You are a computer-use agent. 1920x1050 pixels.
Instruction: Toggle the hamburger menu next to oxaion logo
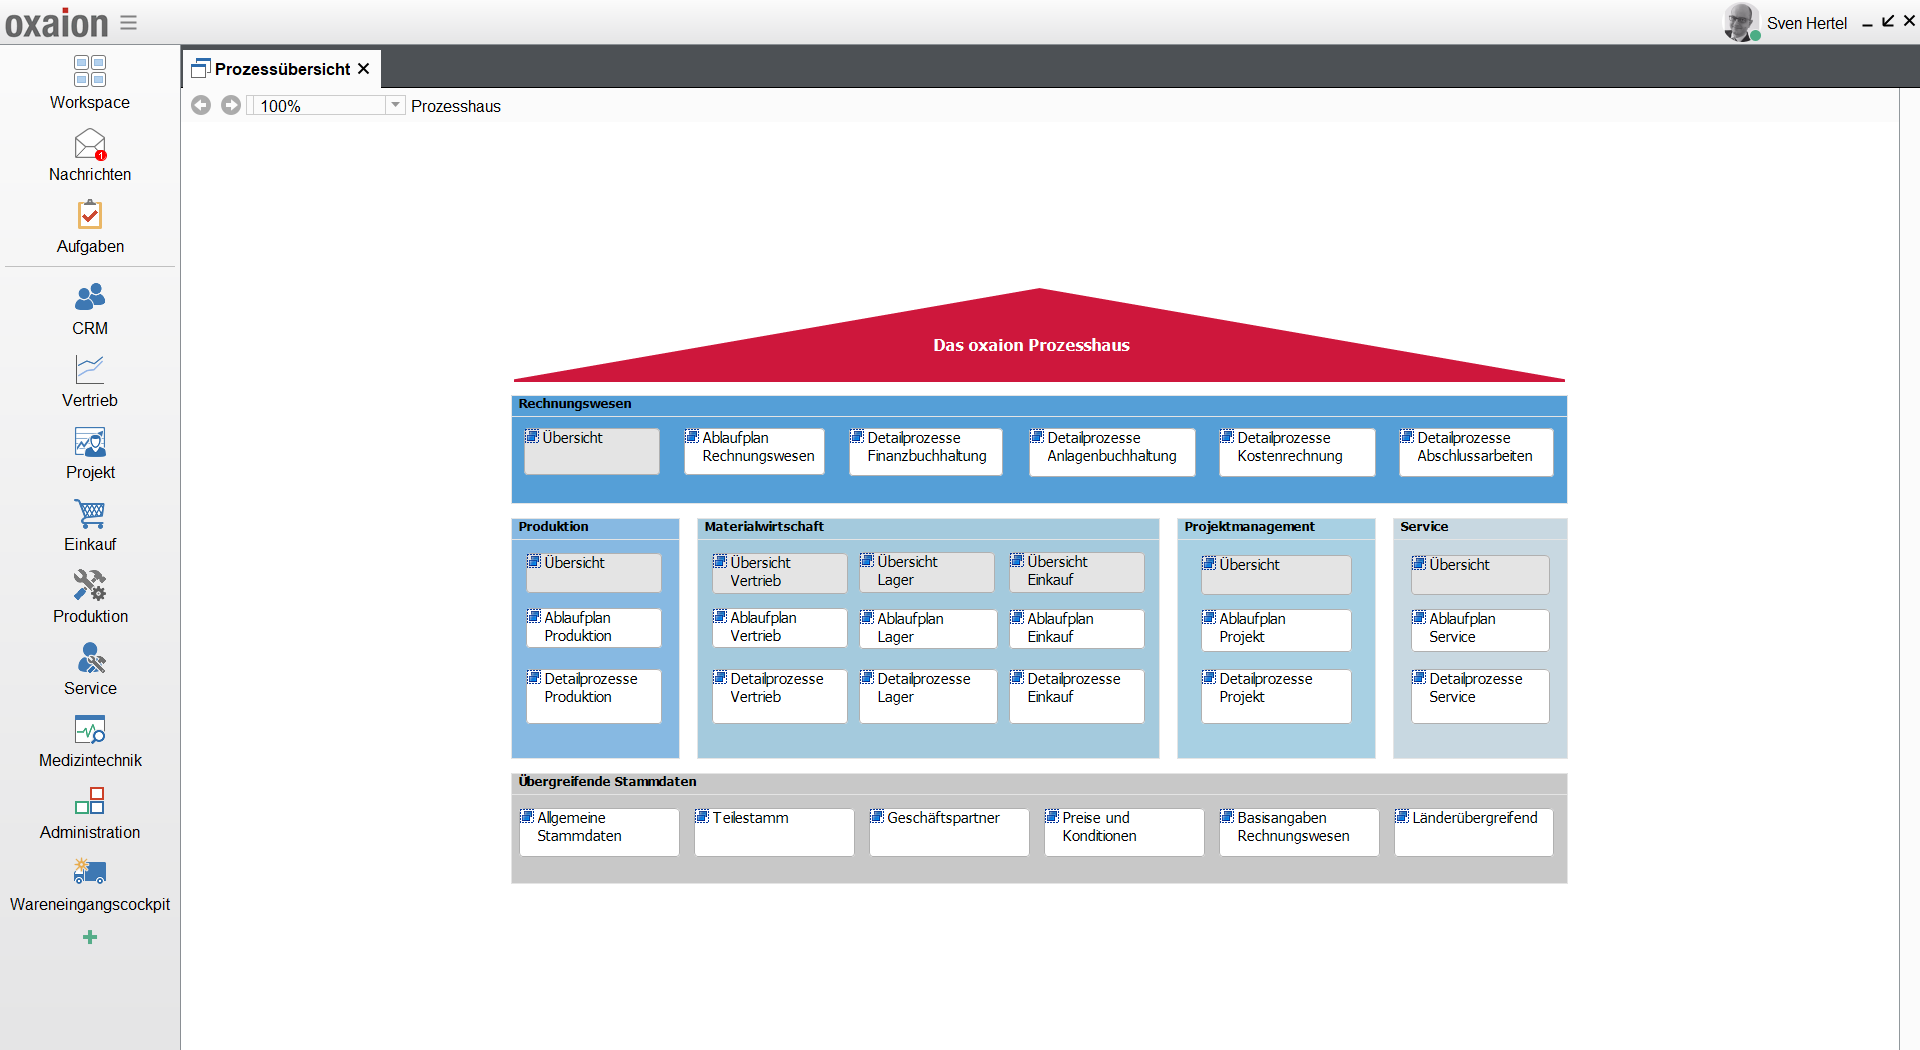click(129, 22)
